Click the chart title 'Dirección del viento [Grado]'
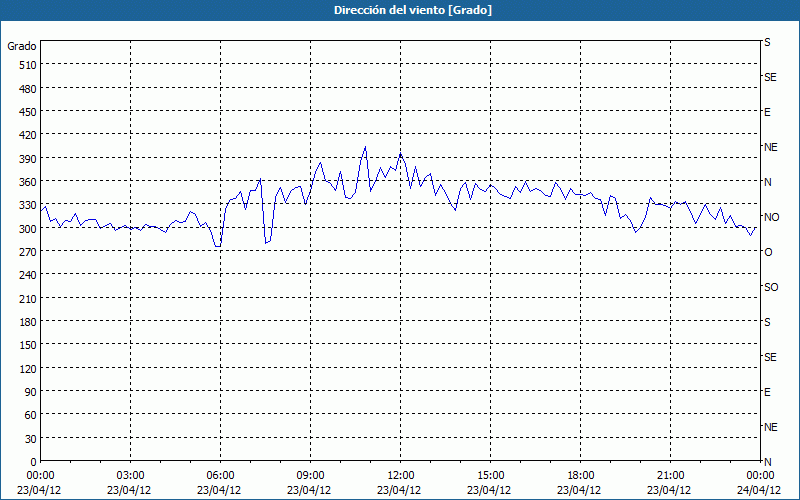Screen dimensions: 800x500 click(x=413, y=10)
